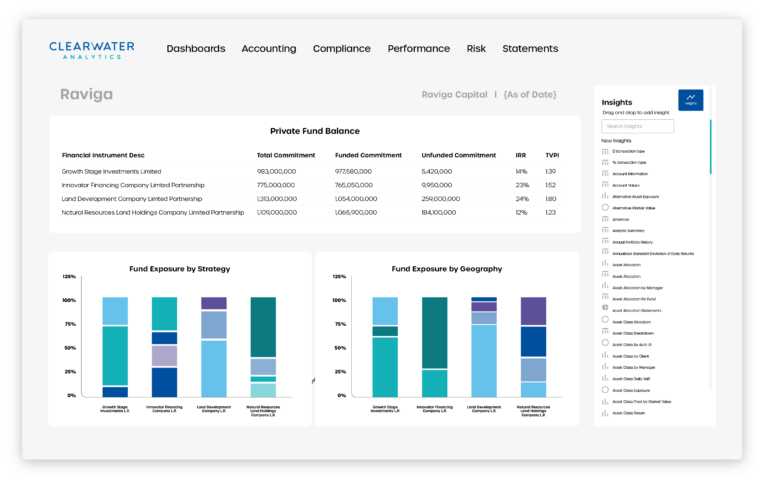This screenshot has width=768, height=480.
Task: Click Asset Class by Manager chart icon
Action: tap(605, 367)
